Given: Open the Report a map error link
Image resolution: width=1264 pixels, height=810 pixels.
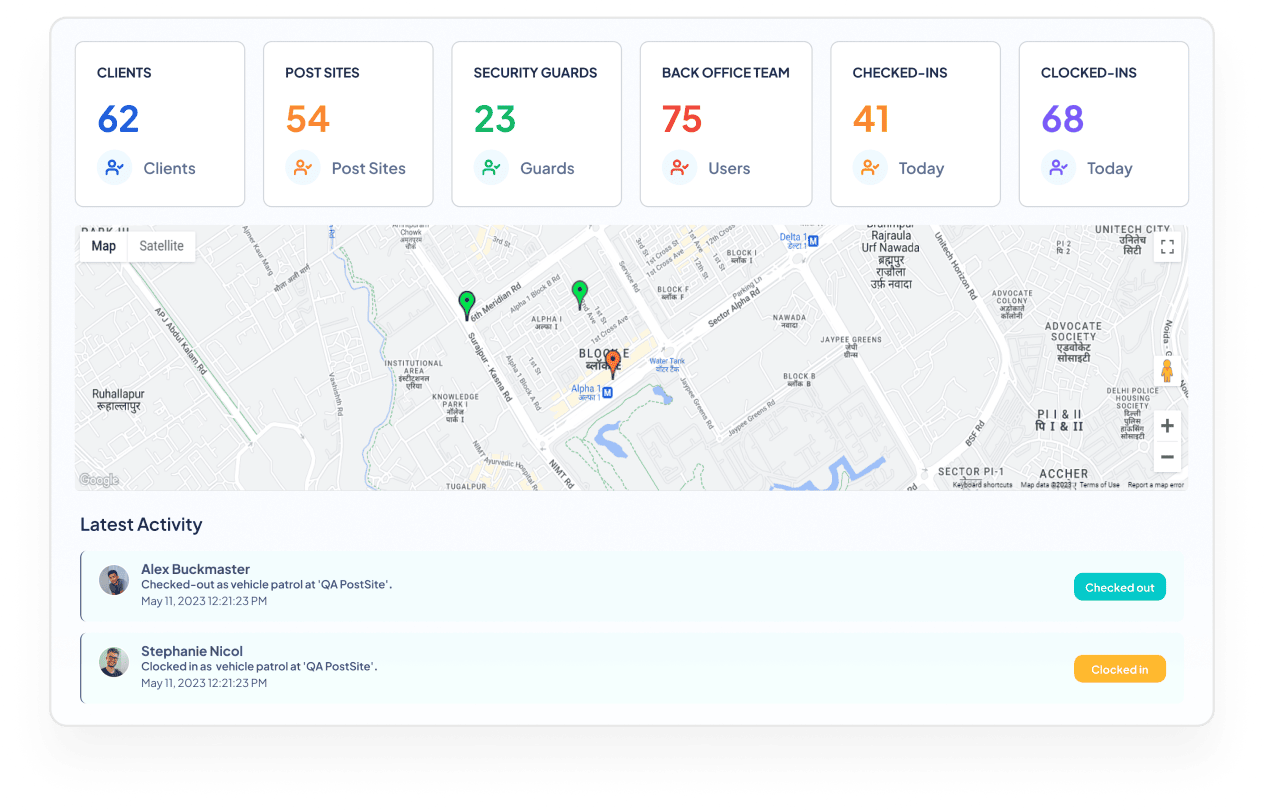Looking at the screenshot, I should point(1155,485).
